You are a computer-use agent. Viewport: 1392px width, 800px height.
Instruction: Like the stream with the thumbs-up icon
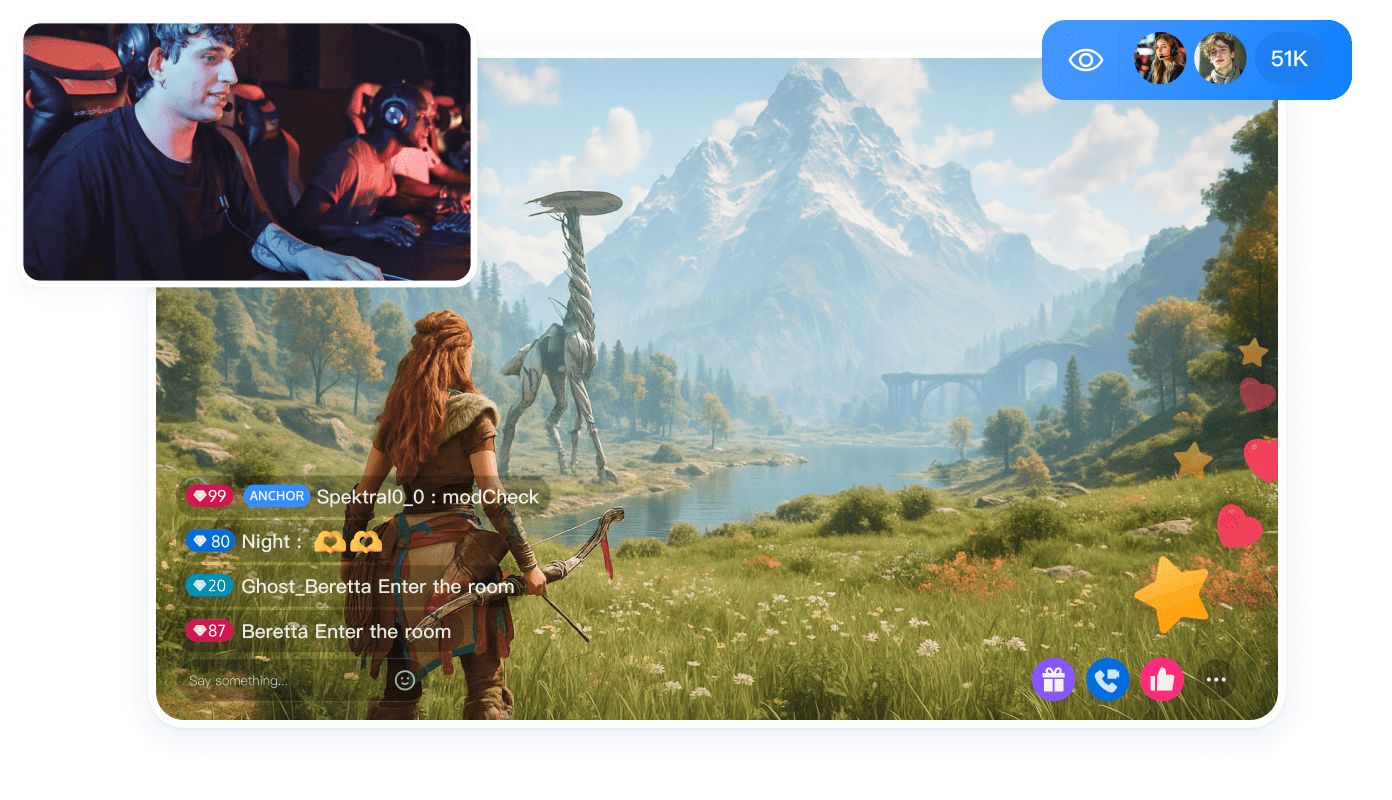click(x=1162, y=680)
